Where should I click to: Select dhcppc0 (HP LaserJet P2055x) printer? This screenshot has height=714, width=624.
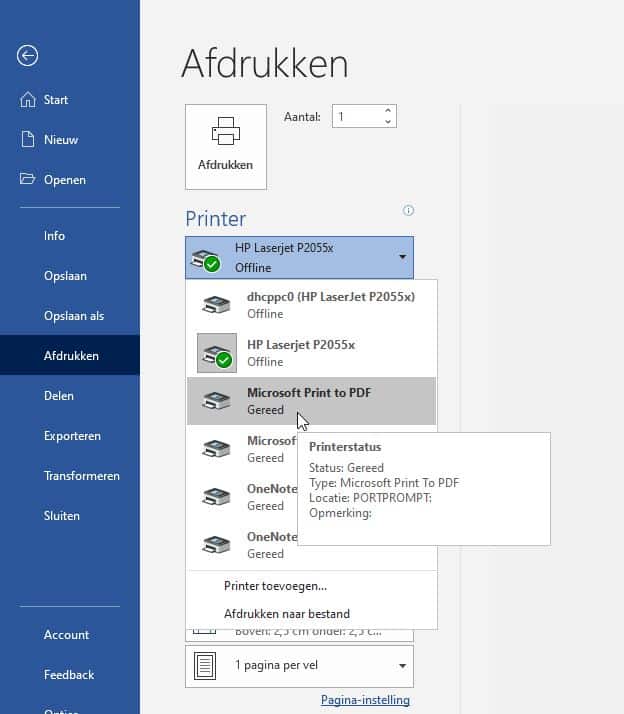(312, 305)
